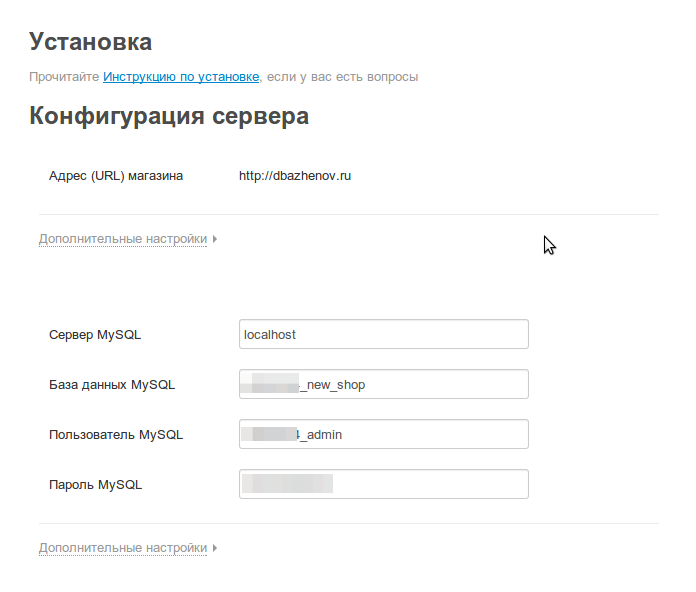Click the word Прочитайте in the intro text

point(64,76)
